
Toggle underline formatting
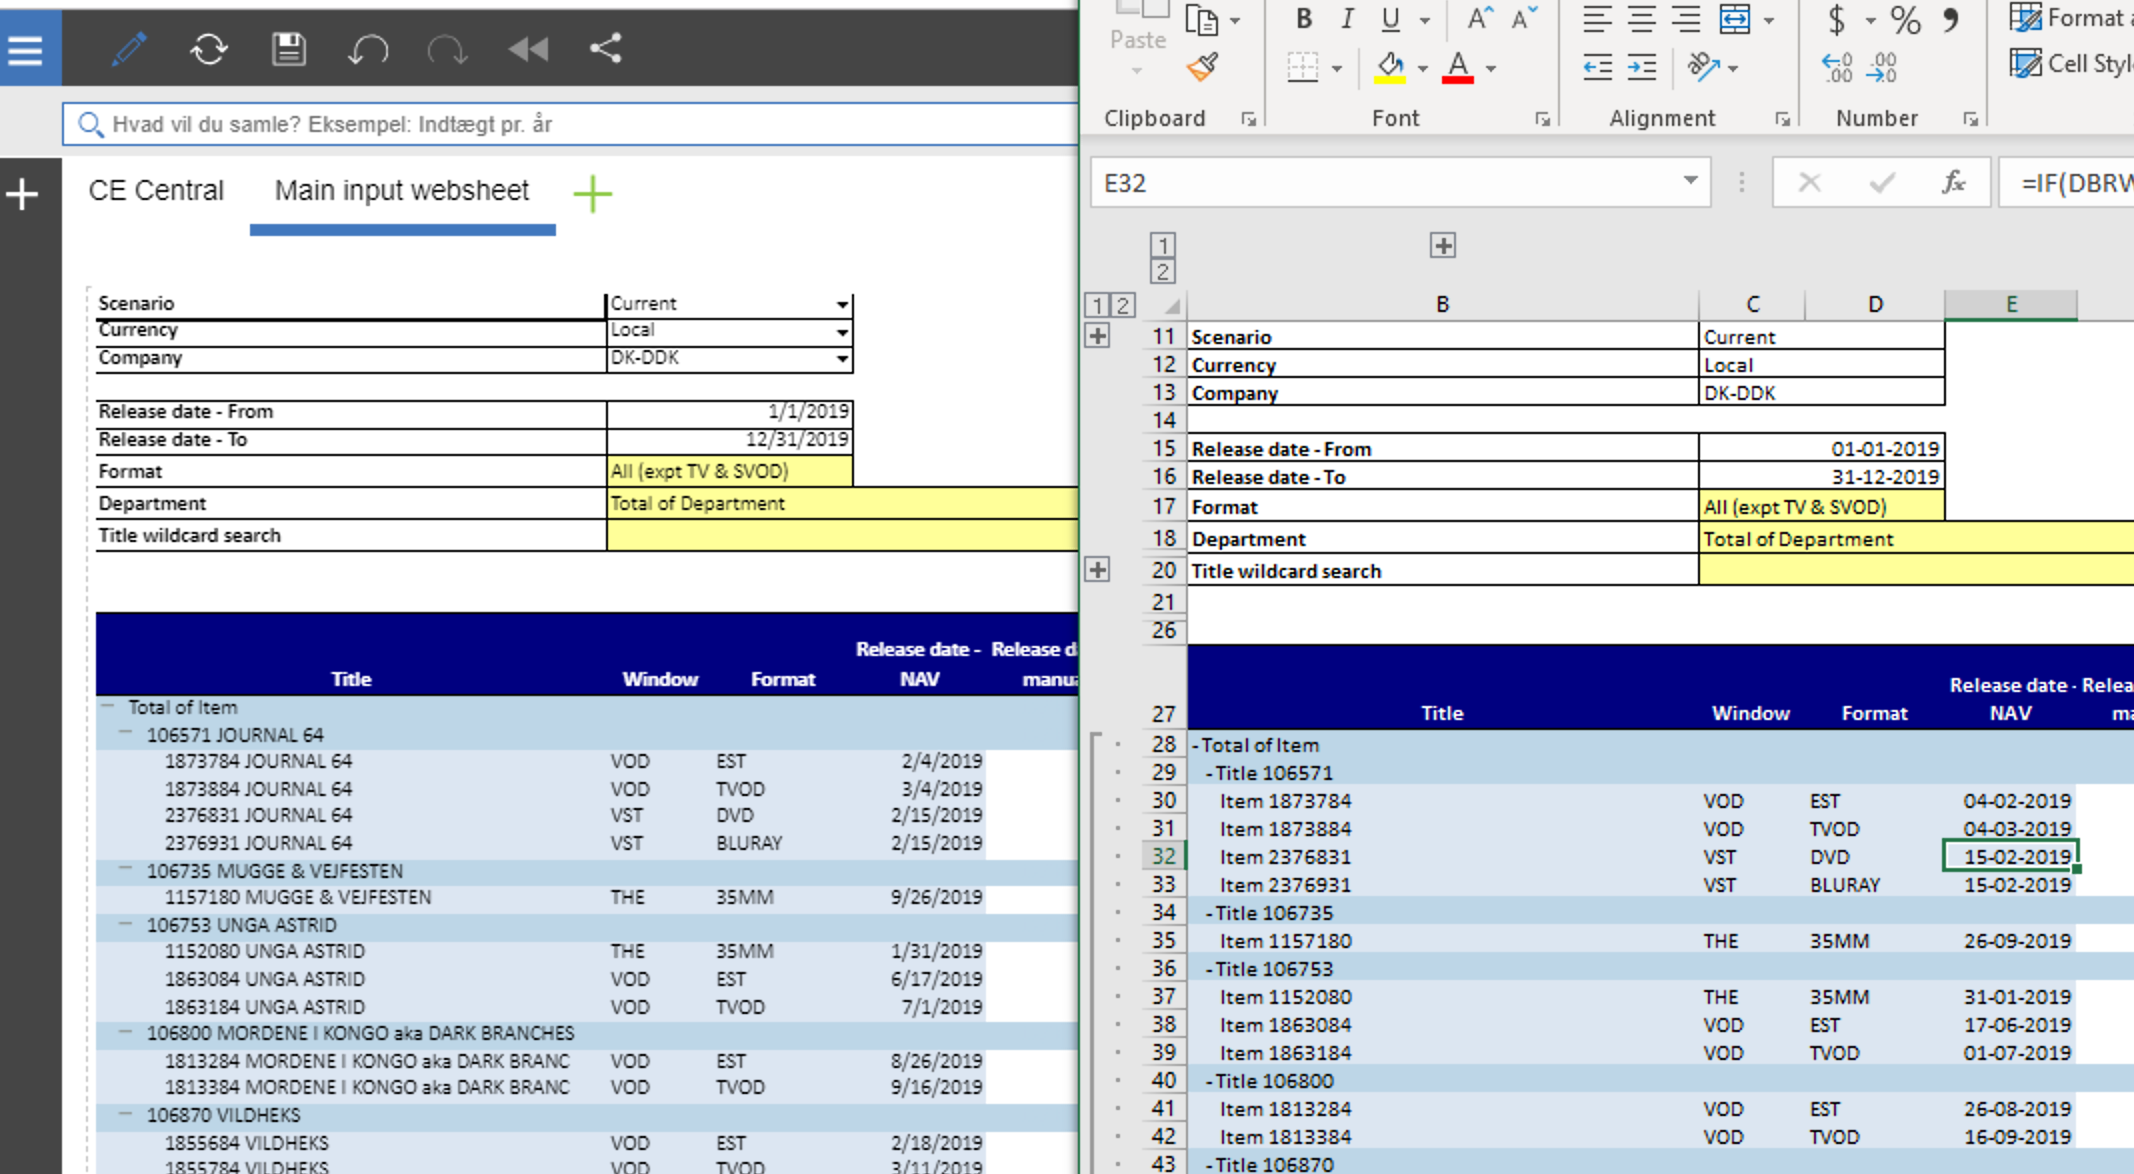click(x=1389, y=18)
